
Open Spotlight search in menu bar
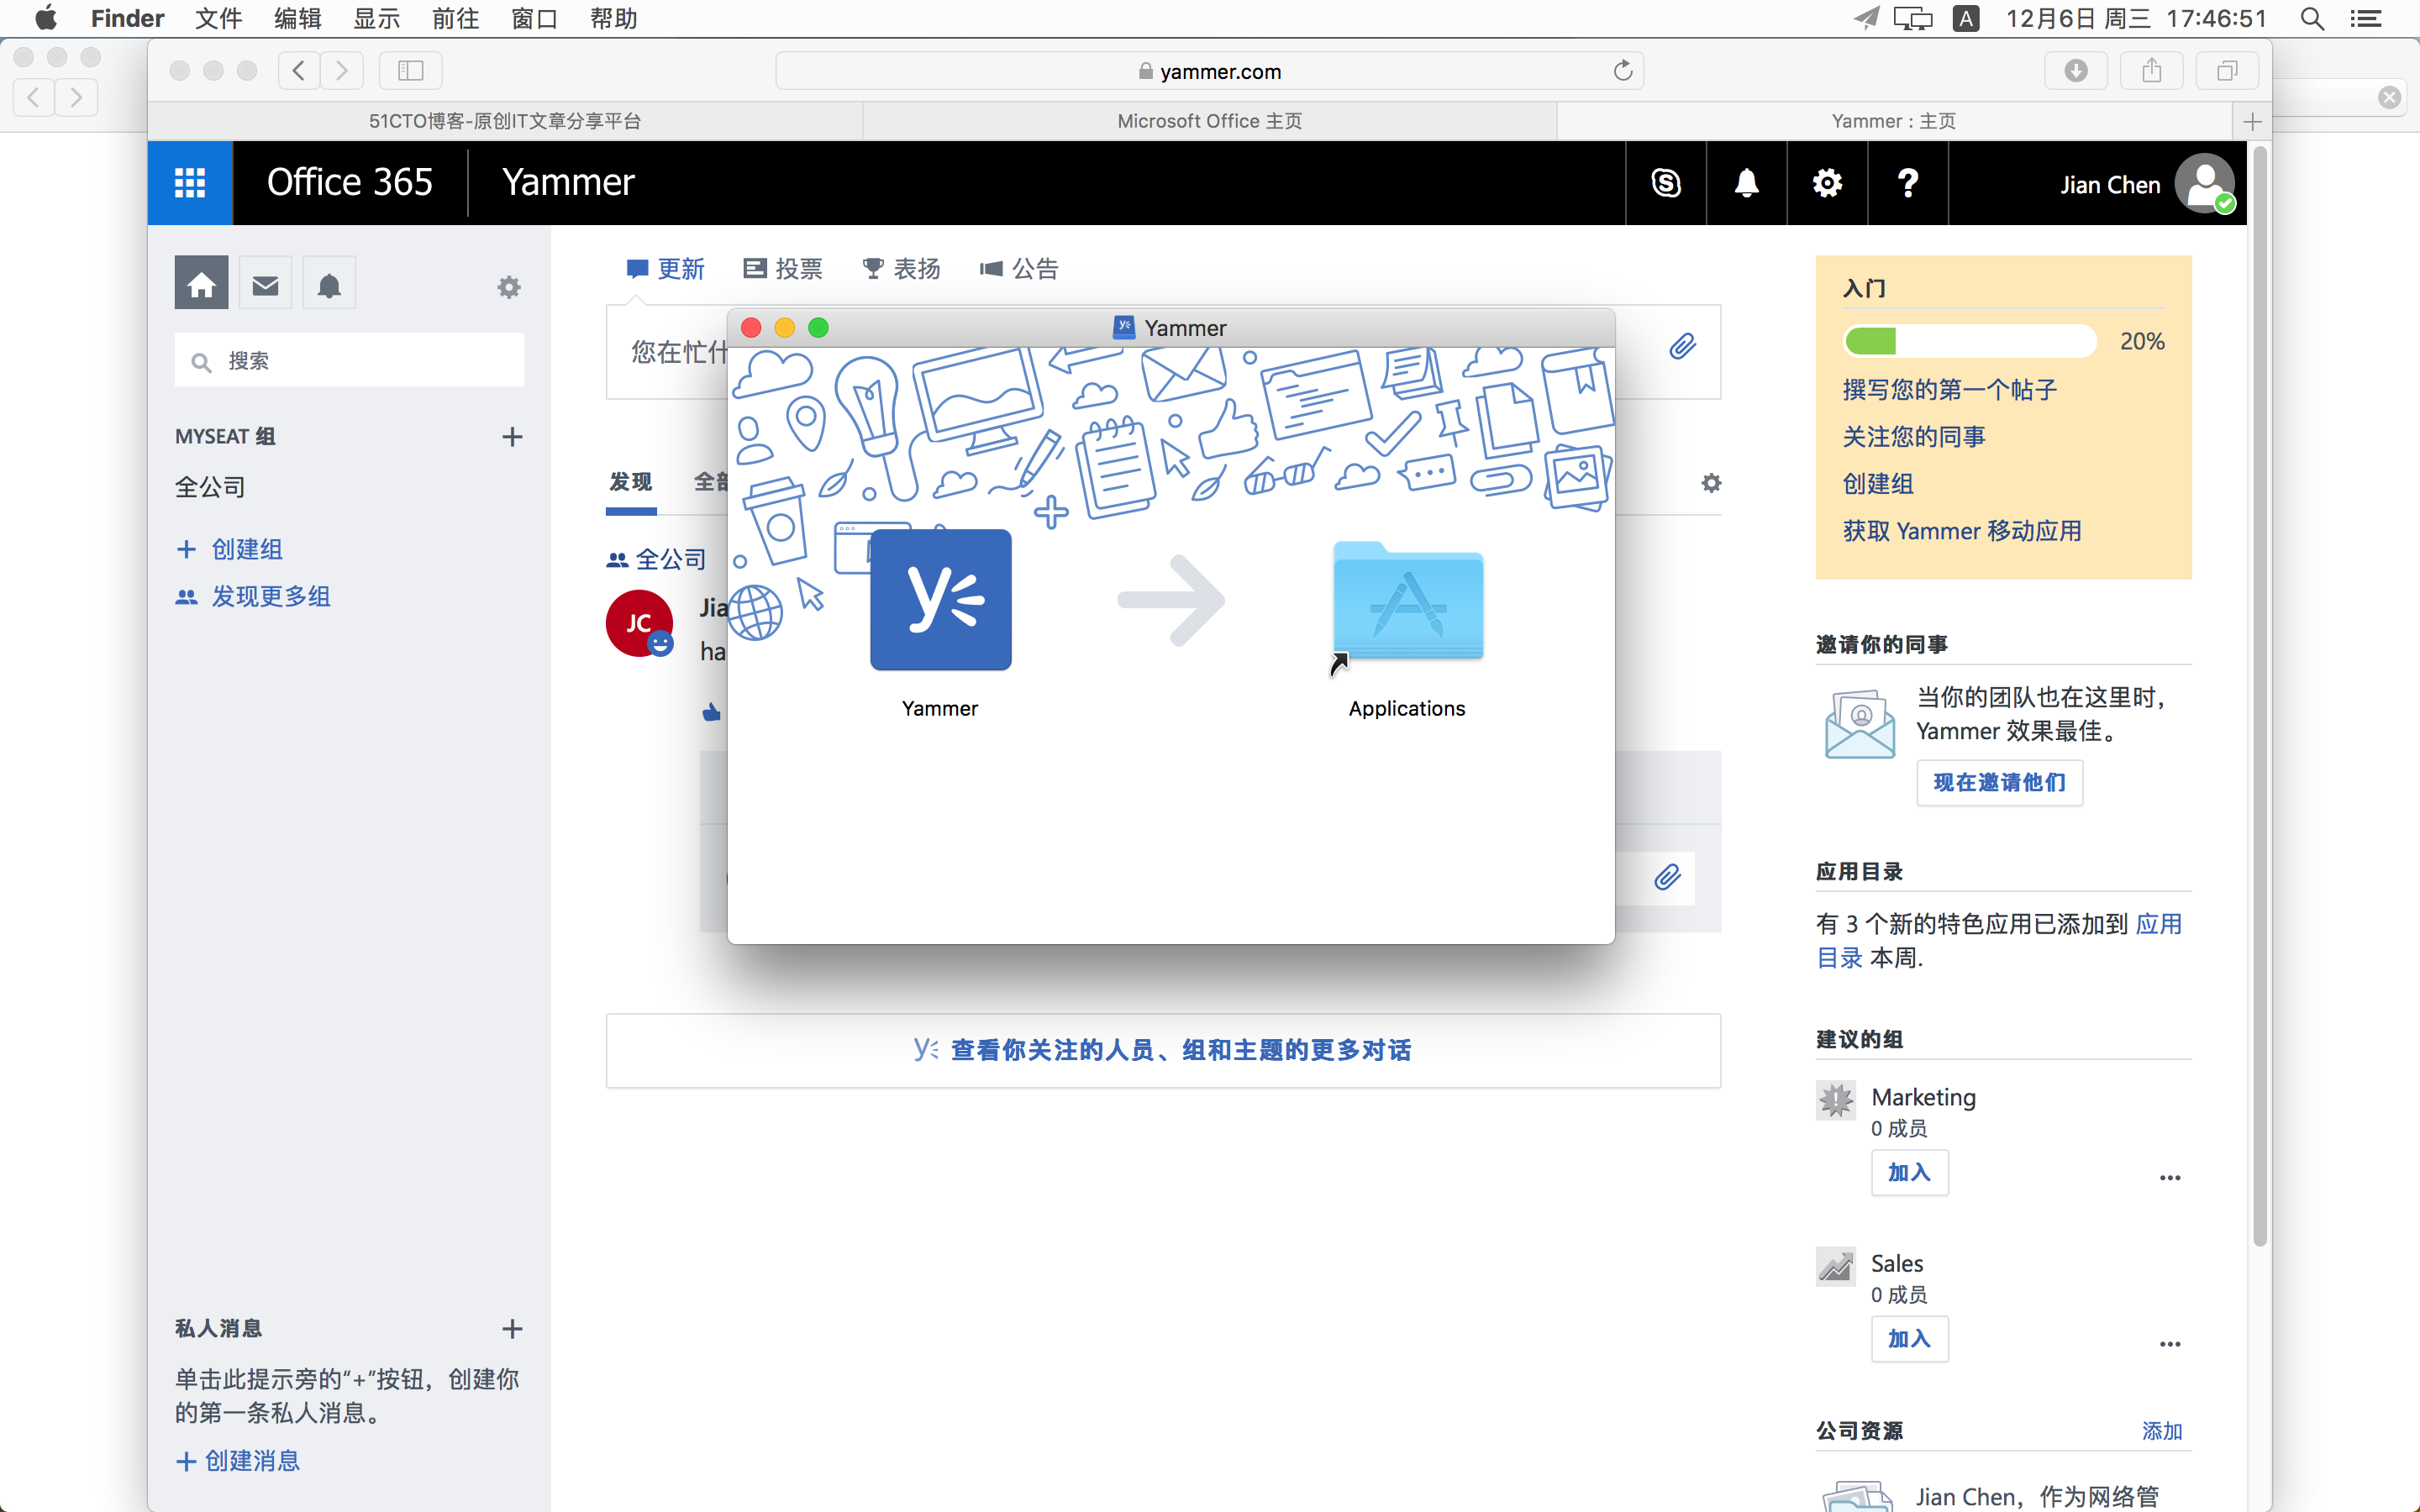2312,19
